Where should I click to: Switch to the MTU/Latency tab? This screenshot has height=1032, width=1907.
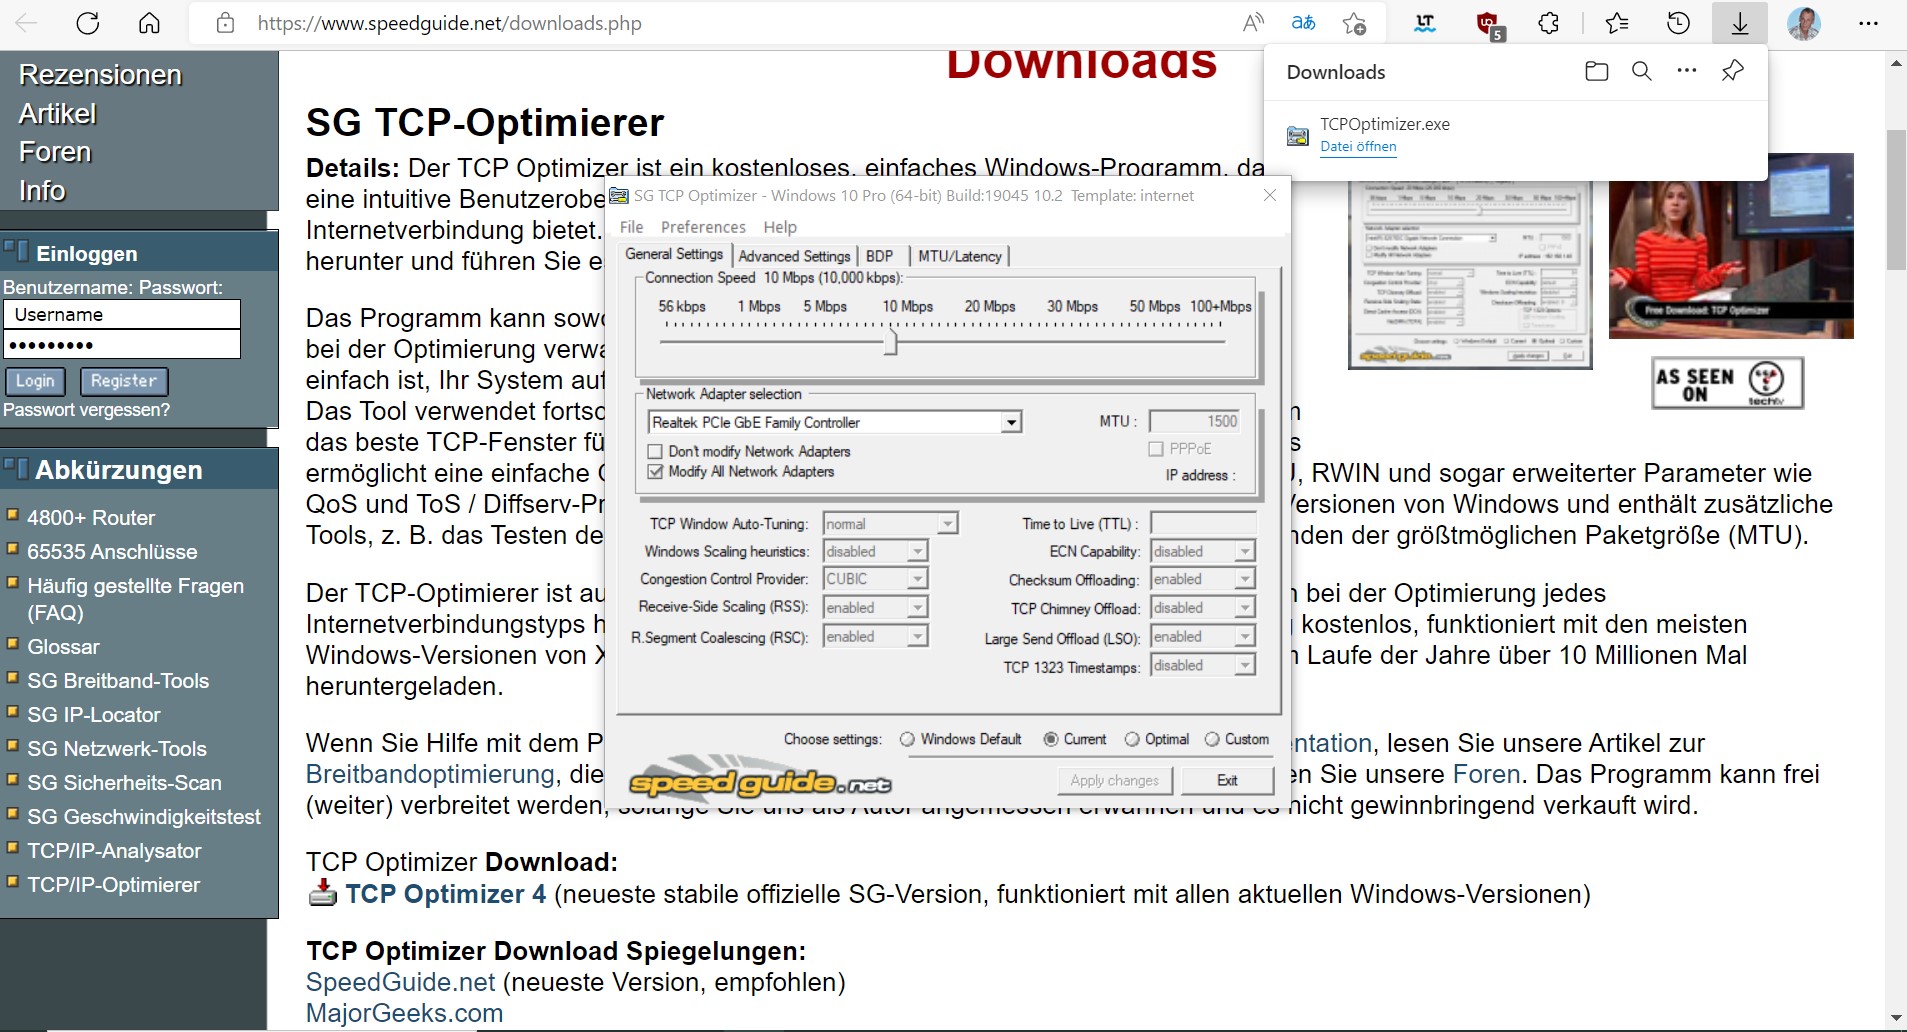[x=960, y=256]
